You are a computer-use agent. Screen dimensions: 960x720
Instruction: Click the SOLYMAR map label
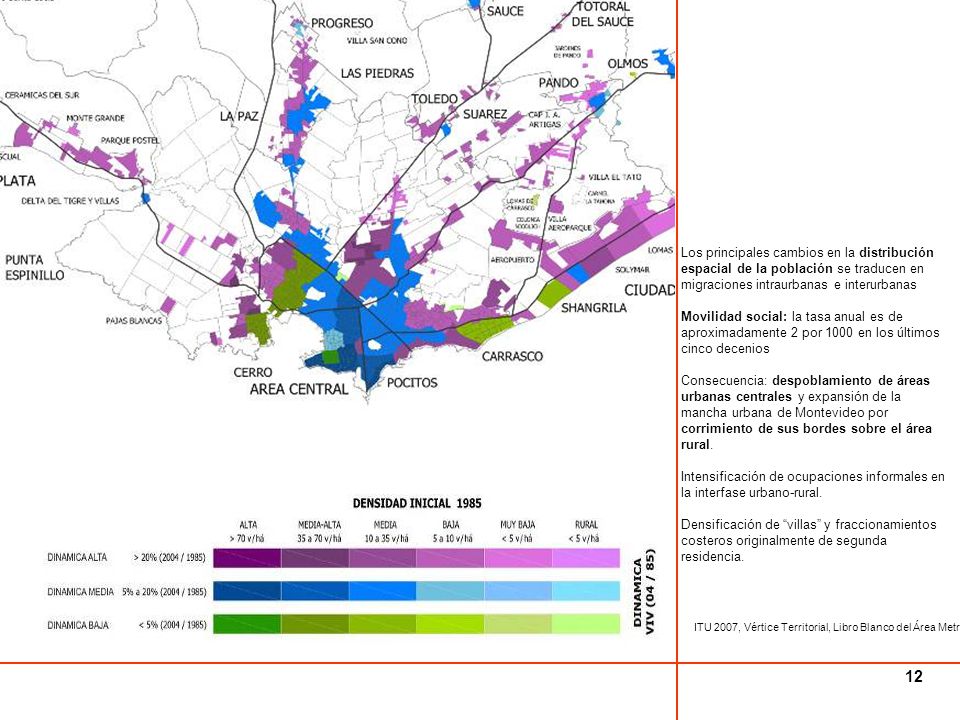632,270
